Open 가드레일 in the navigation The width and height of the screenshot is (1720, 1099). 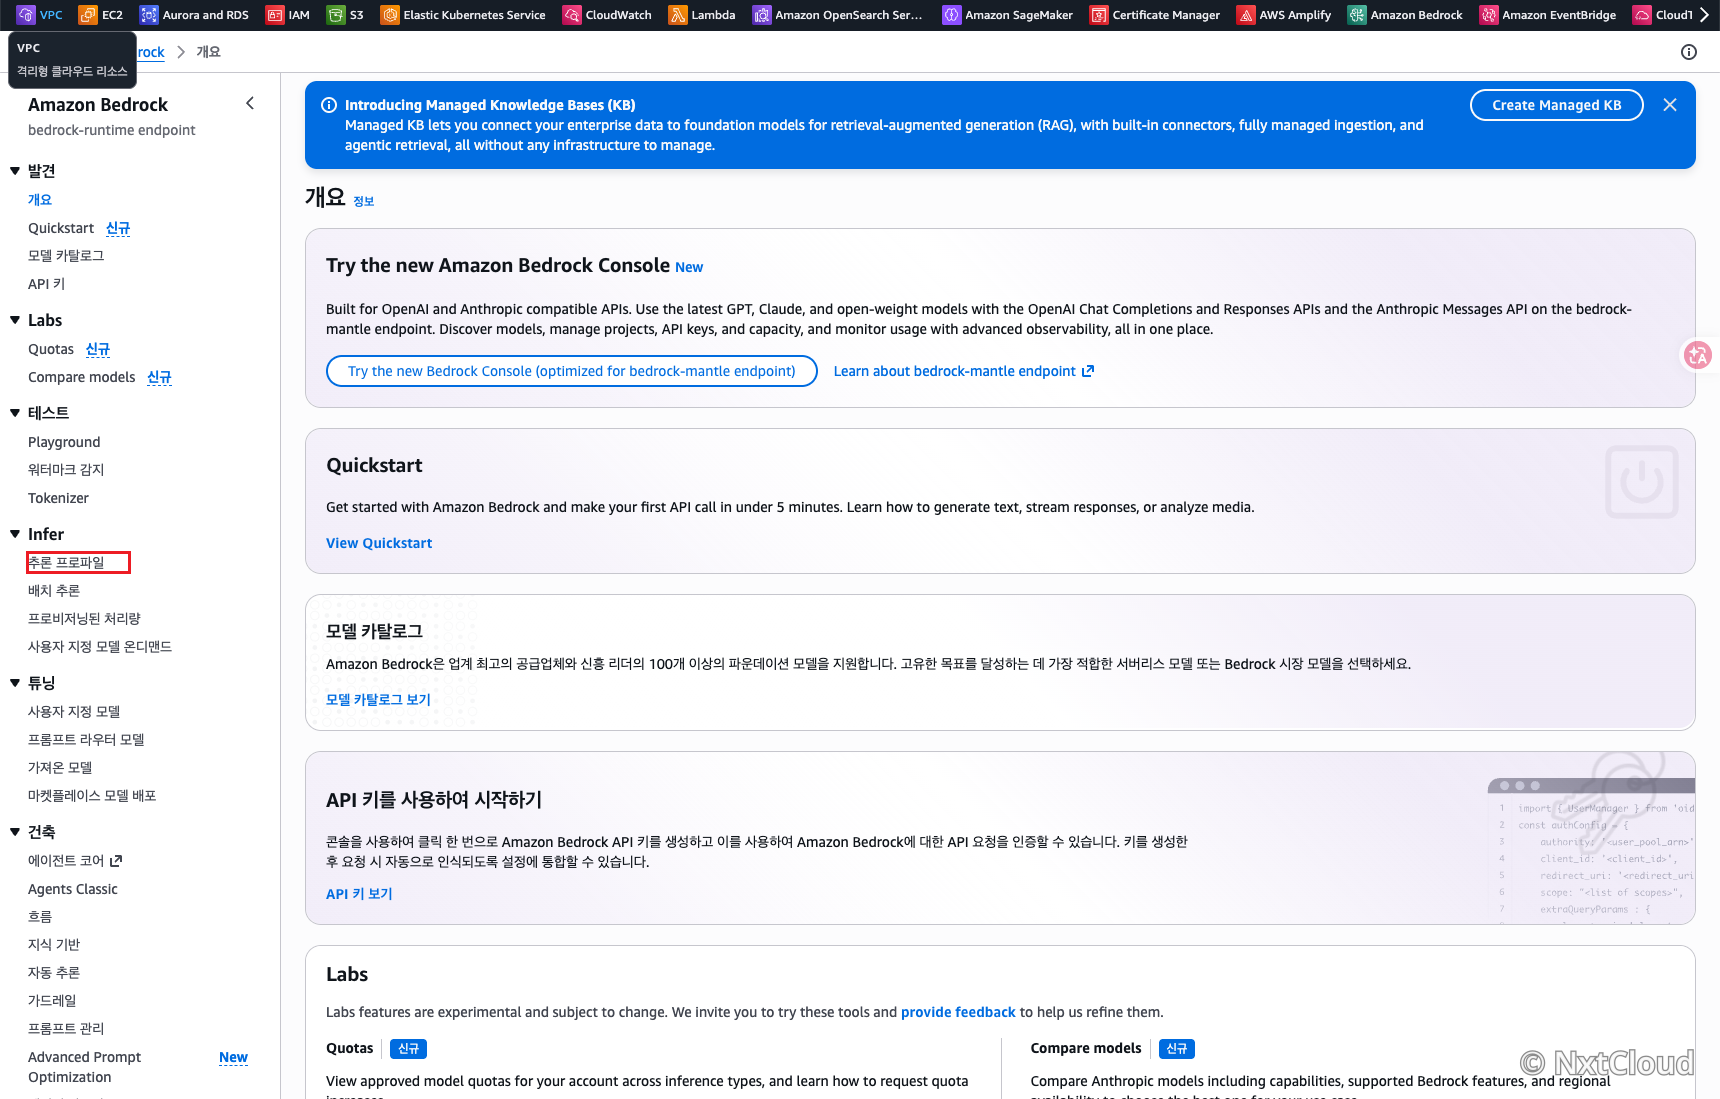(x=52, y=1001)
